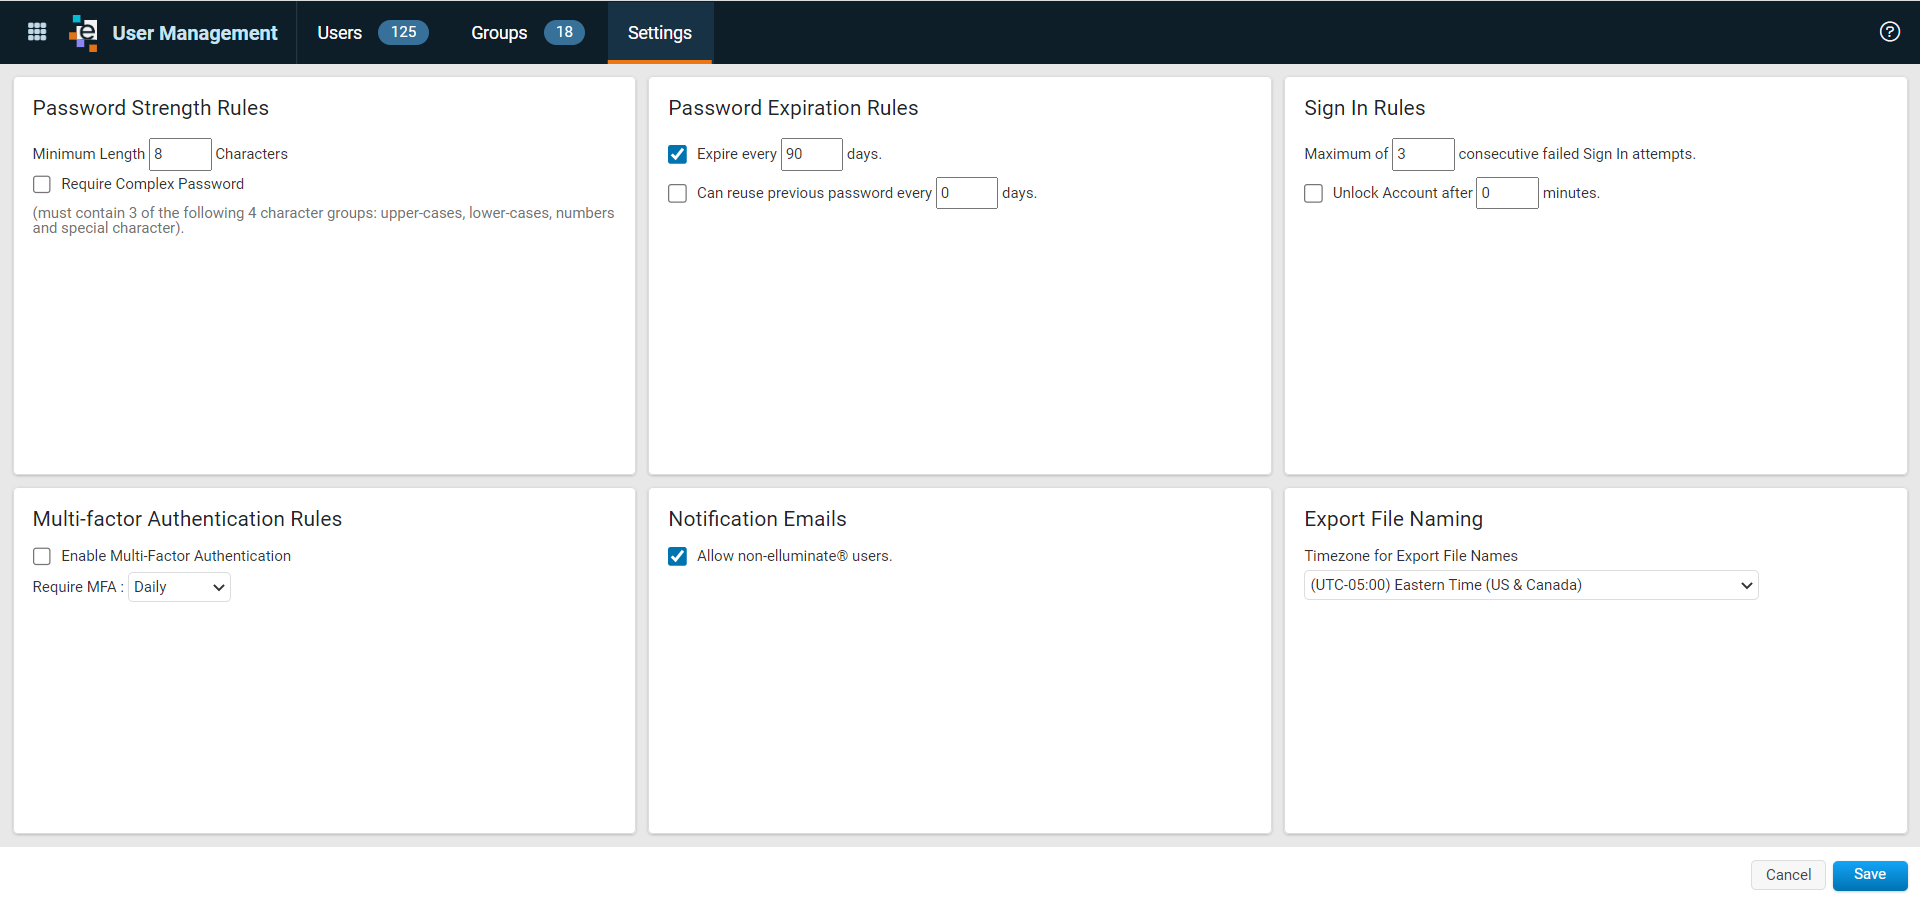This screenshot has width=1920, height=902.
Task: Click the Expire every days input
Action: (812, 154)
